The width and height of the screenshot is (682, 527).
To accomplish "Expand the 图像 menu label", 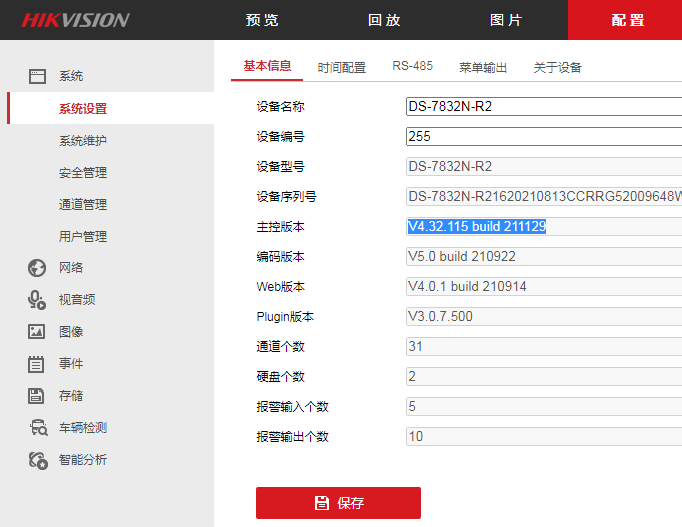I will pos(71,332).
